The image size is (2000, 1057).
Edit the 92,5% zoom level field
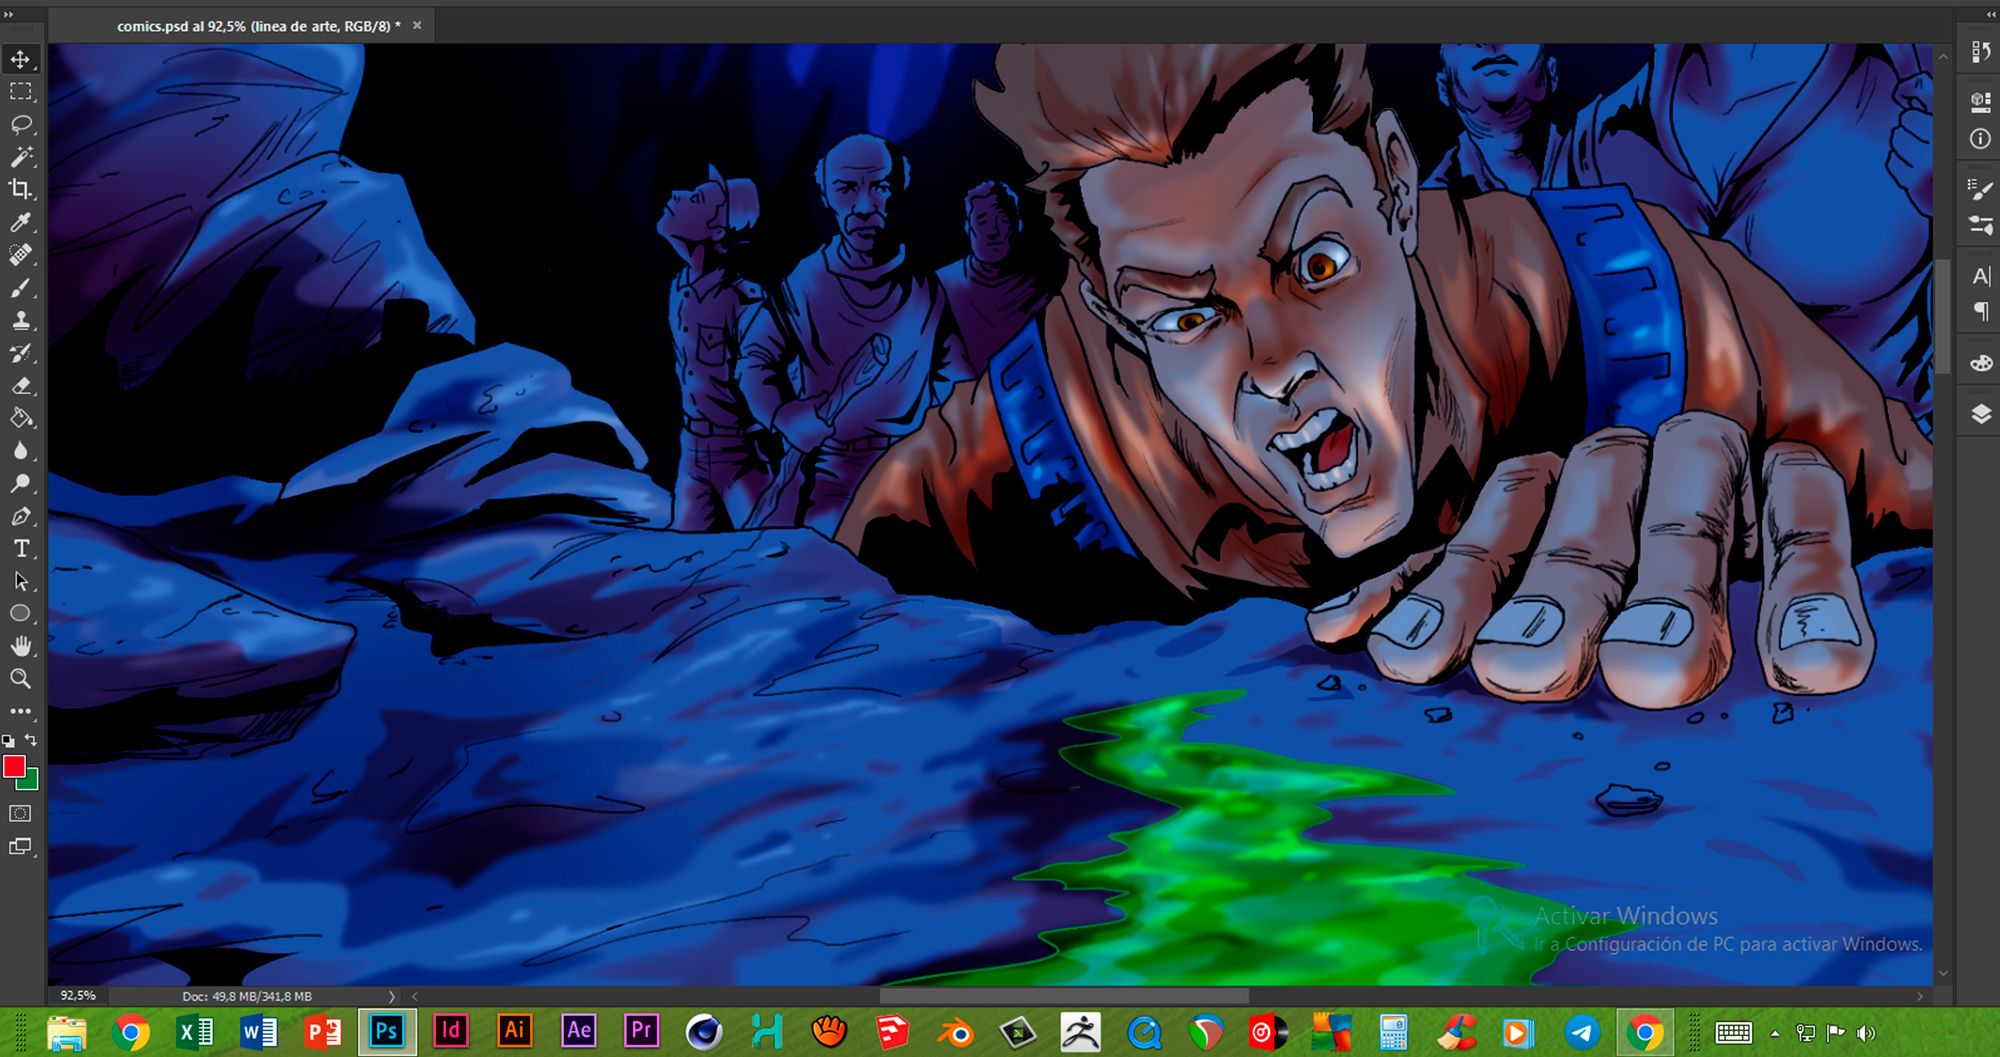click(78, 996)
